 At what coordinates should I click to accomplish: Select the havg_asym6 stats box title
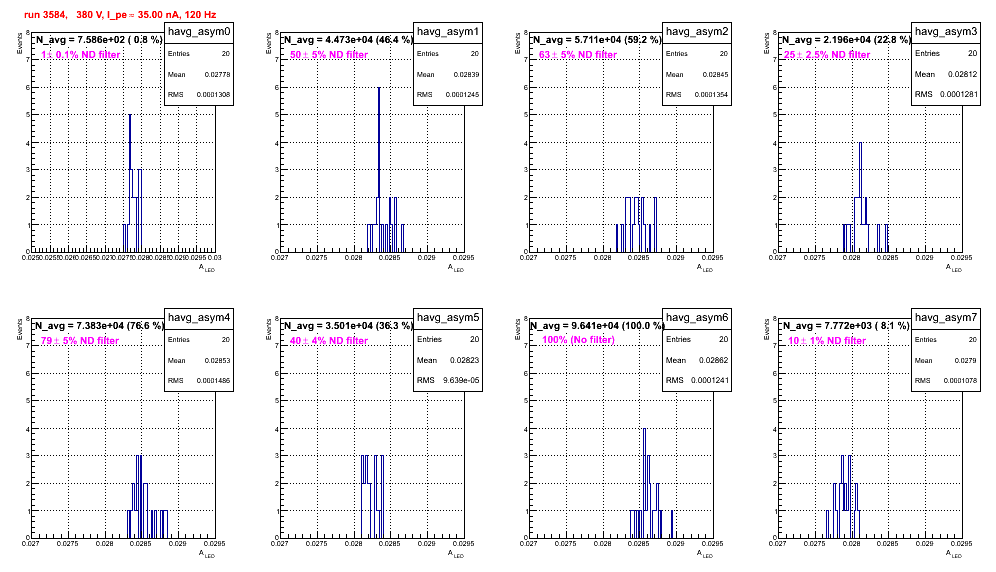click(x=697, y=318)
